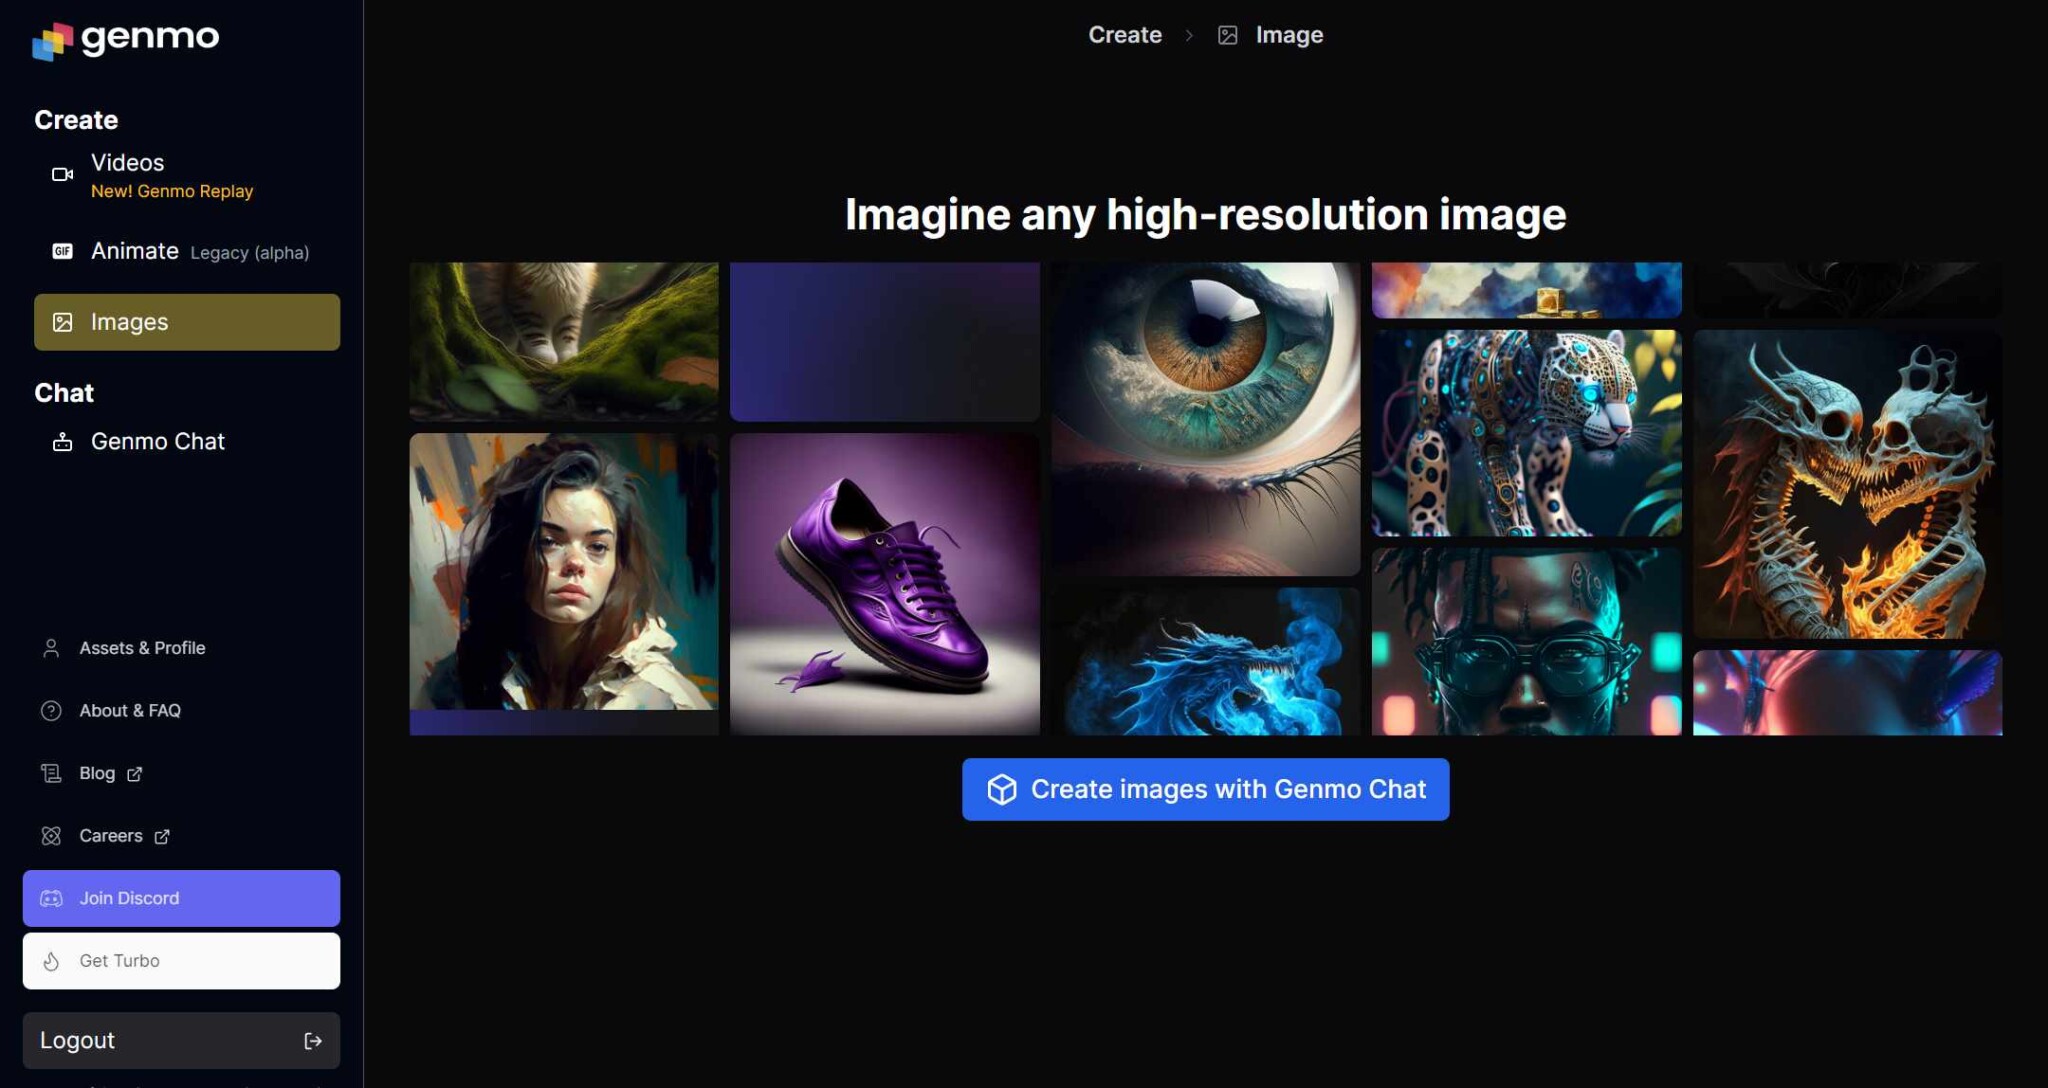Viewport: 2048px width, 1088px height.
Task: Click the image icon in the breadcrumb
Action: 1227,33
